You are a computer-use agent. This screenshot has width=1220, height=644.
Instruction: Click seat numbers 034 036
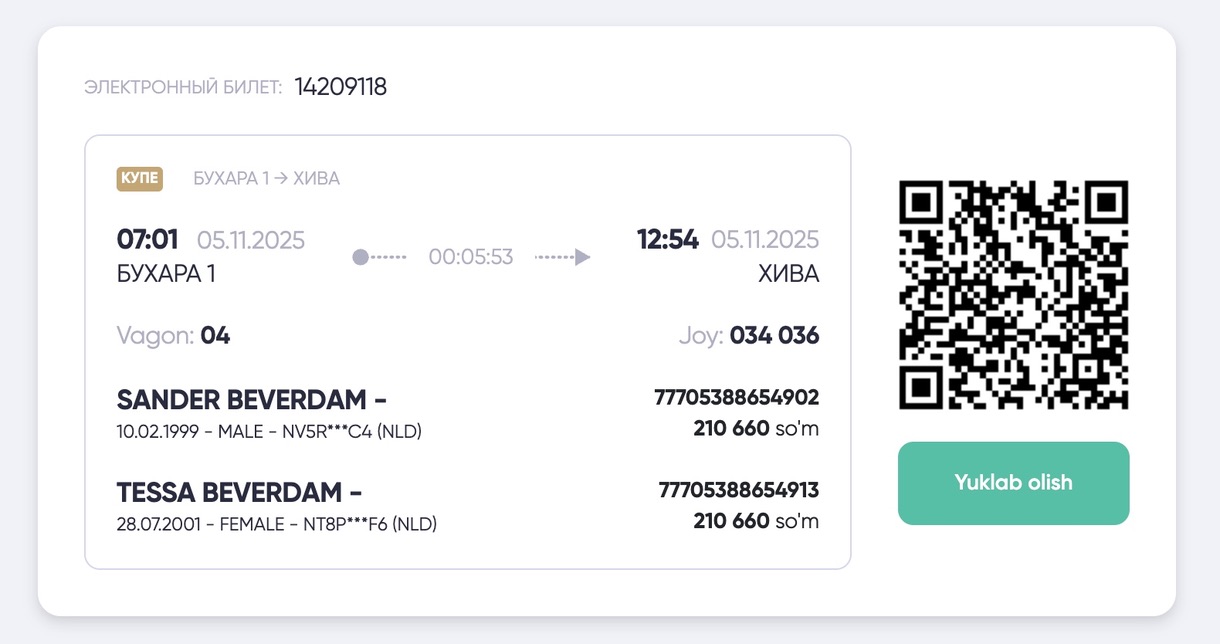point(774,336)
